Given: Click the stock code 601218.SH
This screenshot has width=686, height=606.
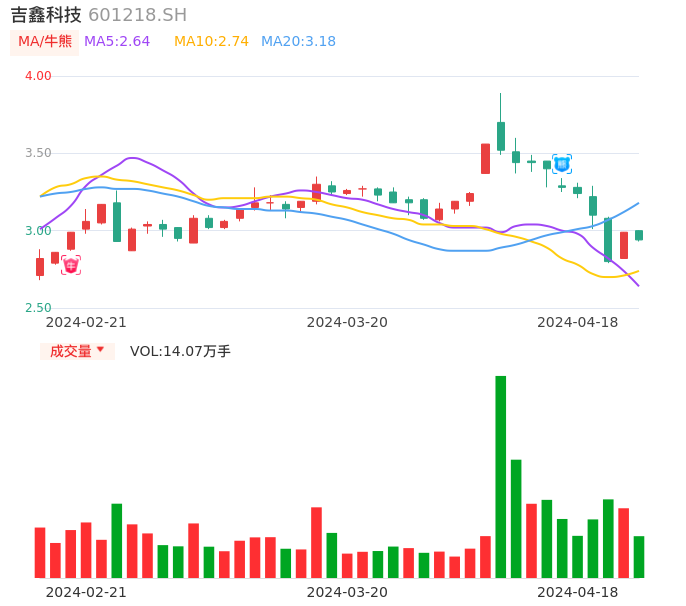Looking at the screenshot, I should point(137,15).
